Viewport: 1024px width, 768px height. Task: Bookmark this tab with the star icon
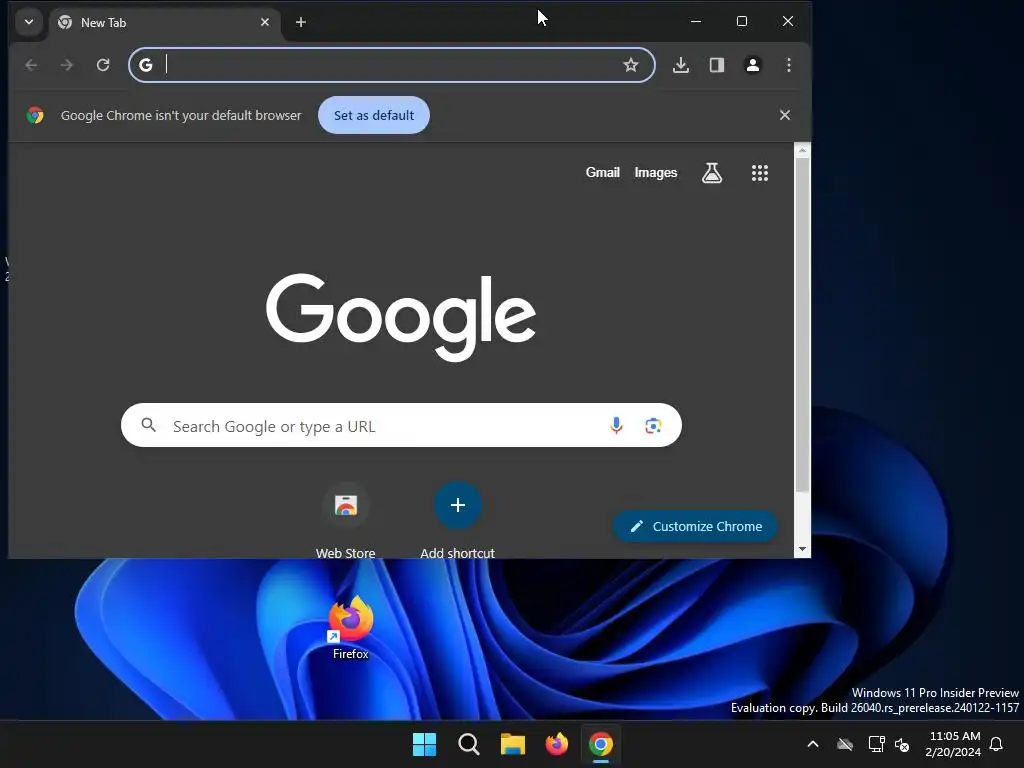pos(630,65)
